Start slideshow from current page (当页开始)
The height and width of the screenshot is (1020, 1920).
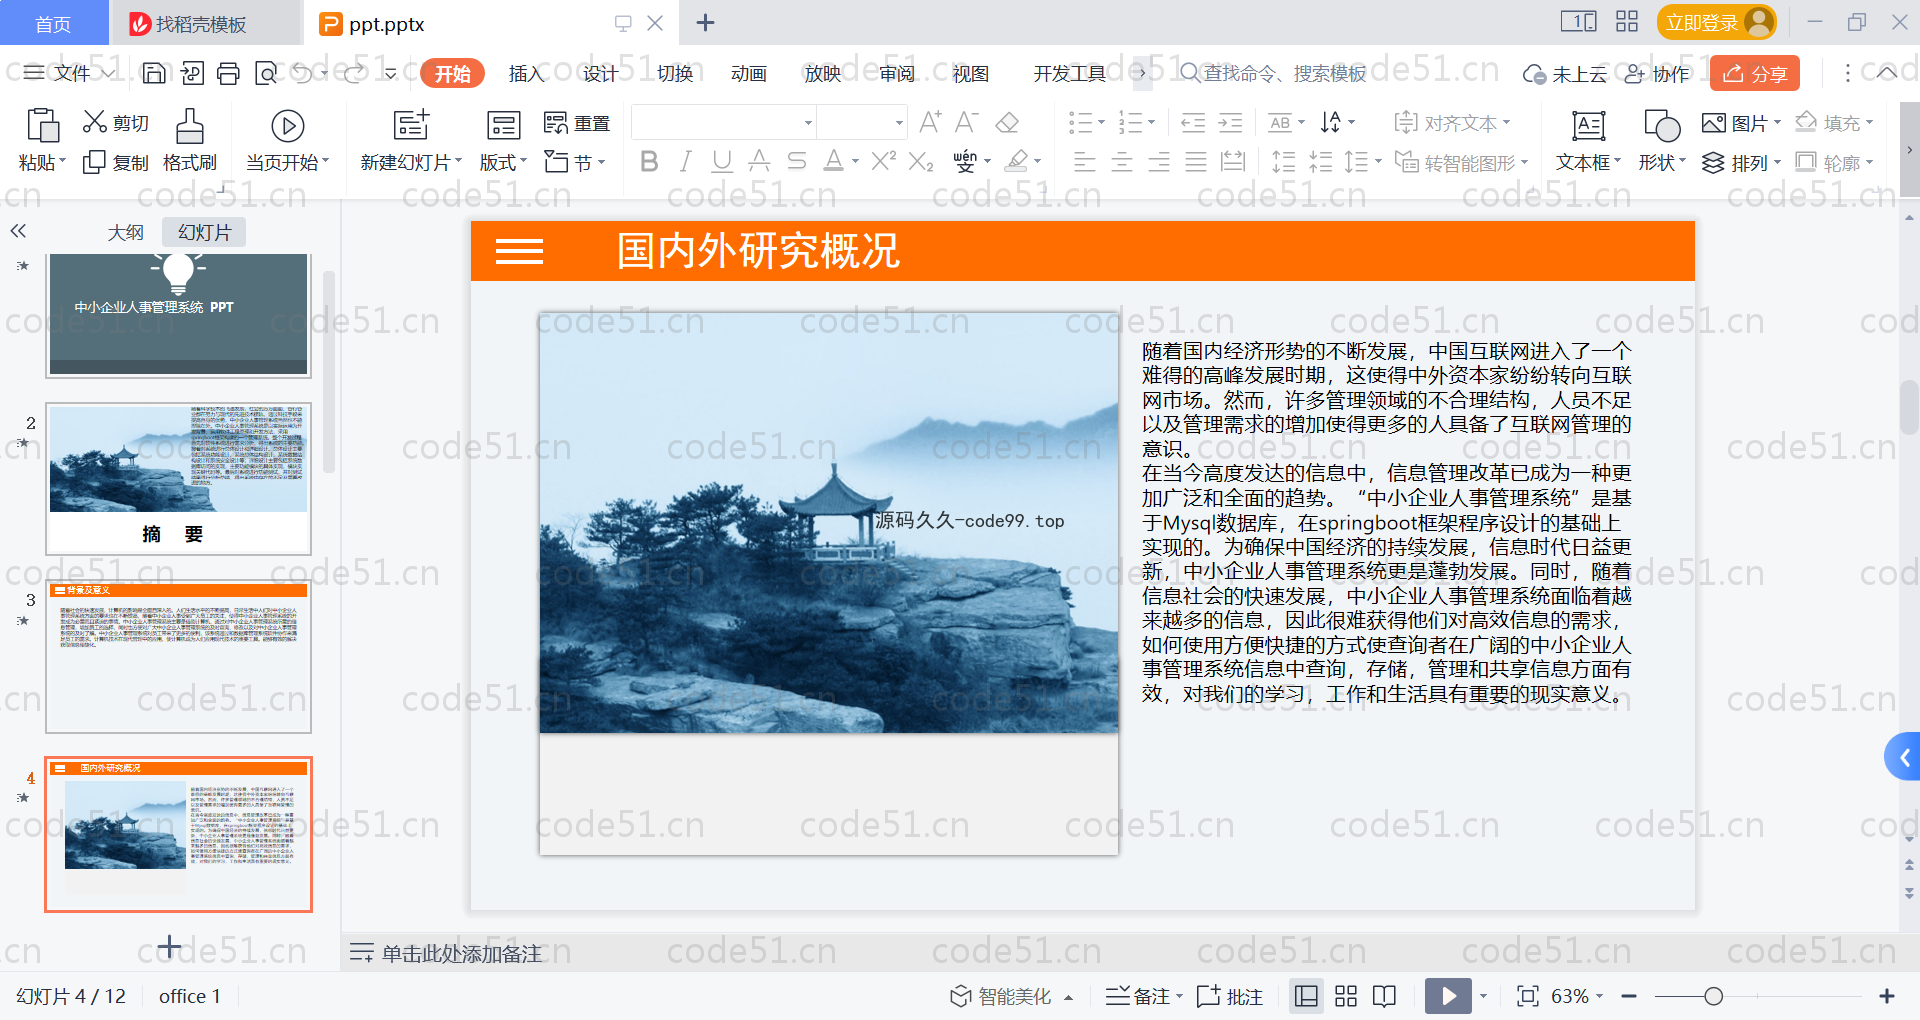pos(288,140)
